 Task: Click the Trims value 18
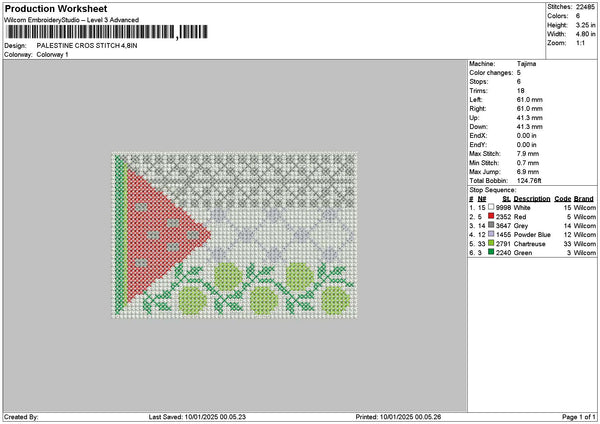coord(520,91)
